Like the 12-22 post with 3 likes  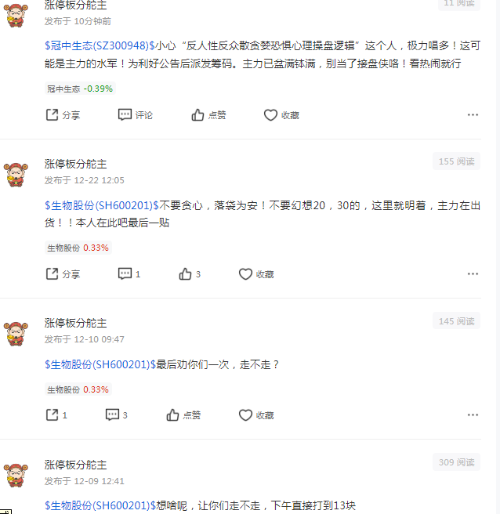(189, 274)
